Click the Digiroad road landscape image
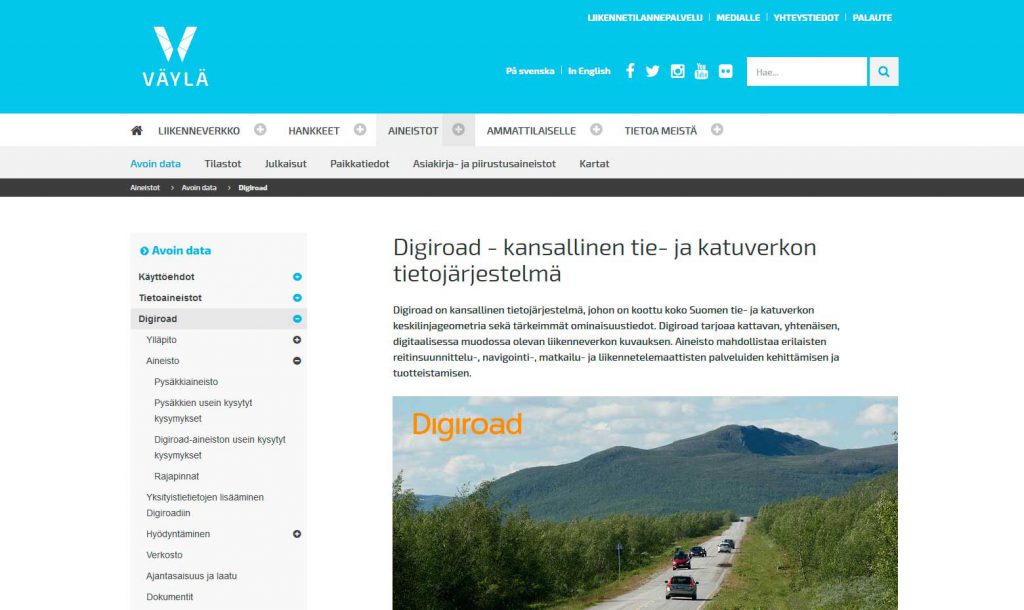This screenshot has height=610, width=1024. coord(645,503)
